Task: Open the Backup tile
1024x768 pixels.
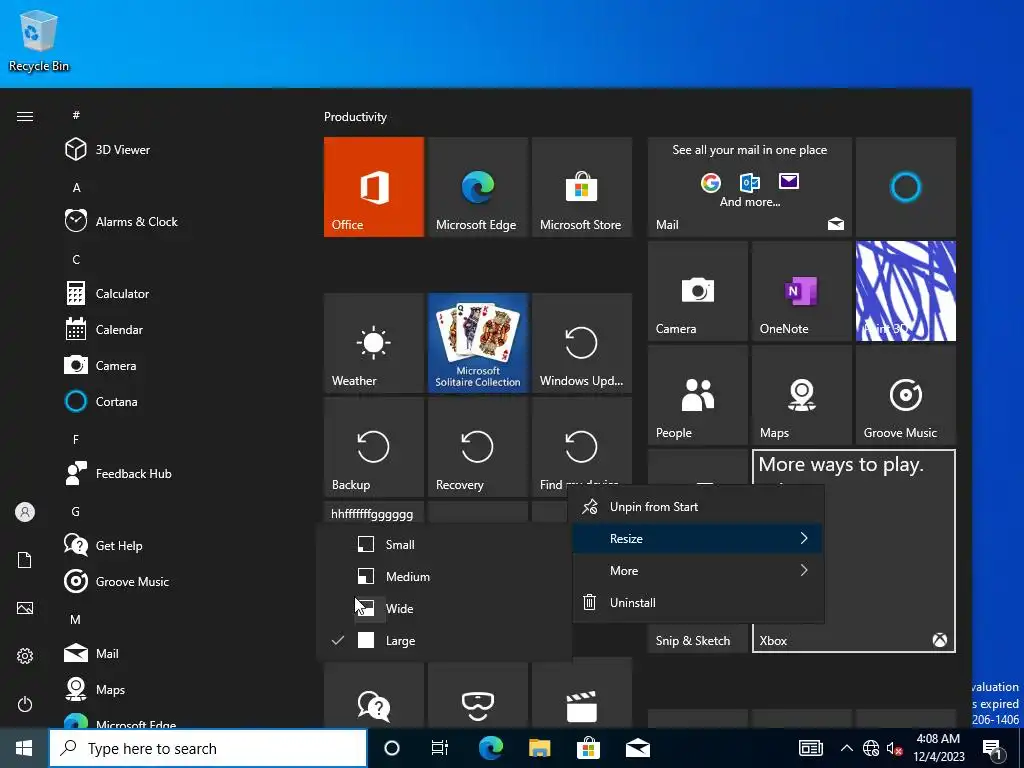Action: click(374, 447)
